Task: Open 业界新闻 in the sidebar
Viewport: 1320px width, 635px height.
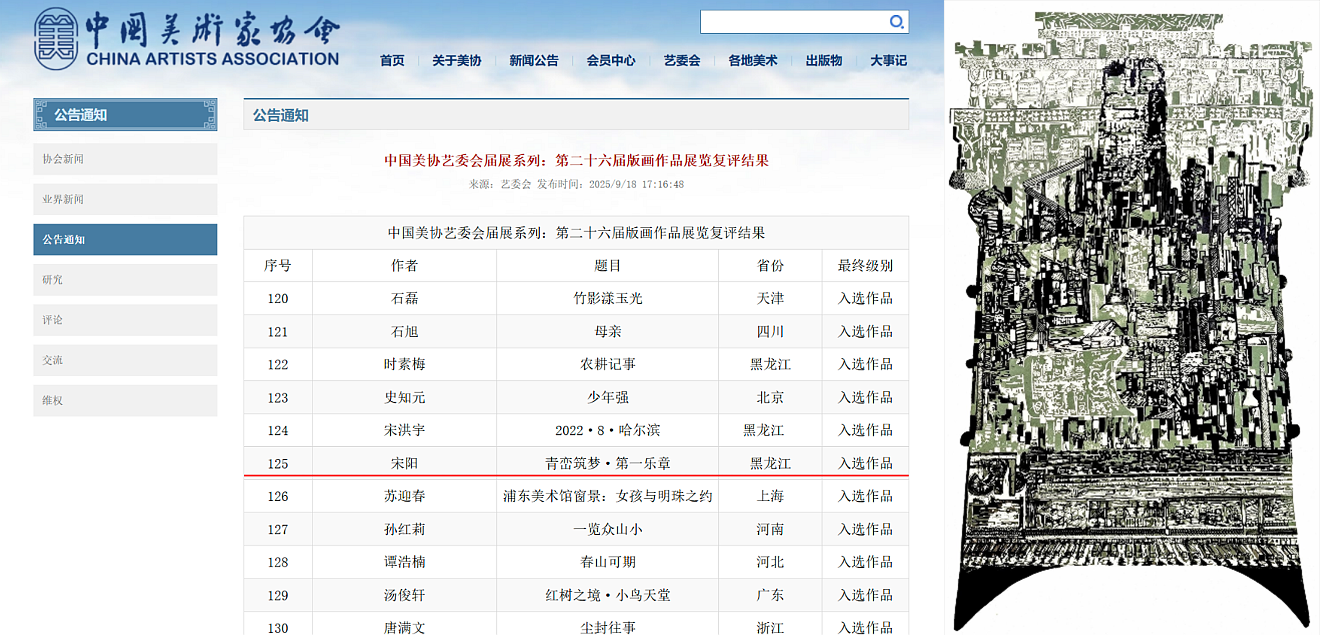Action: (125, 199)
